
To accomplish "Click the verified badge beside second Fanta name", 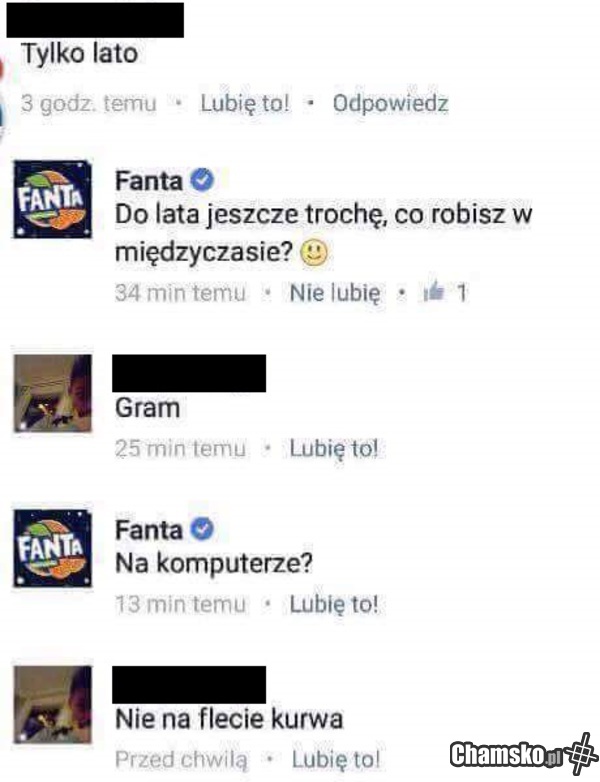I will click(202, 529).
